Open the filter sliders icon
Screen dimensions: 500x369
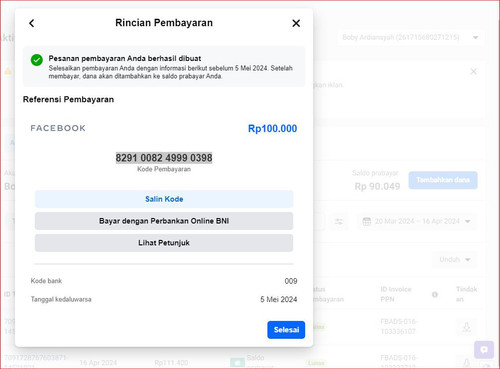pos(339,221)
